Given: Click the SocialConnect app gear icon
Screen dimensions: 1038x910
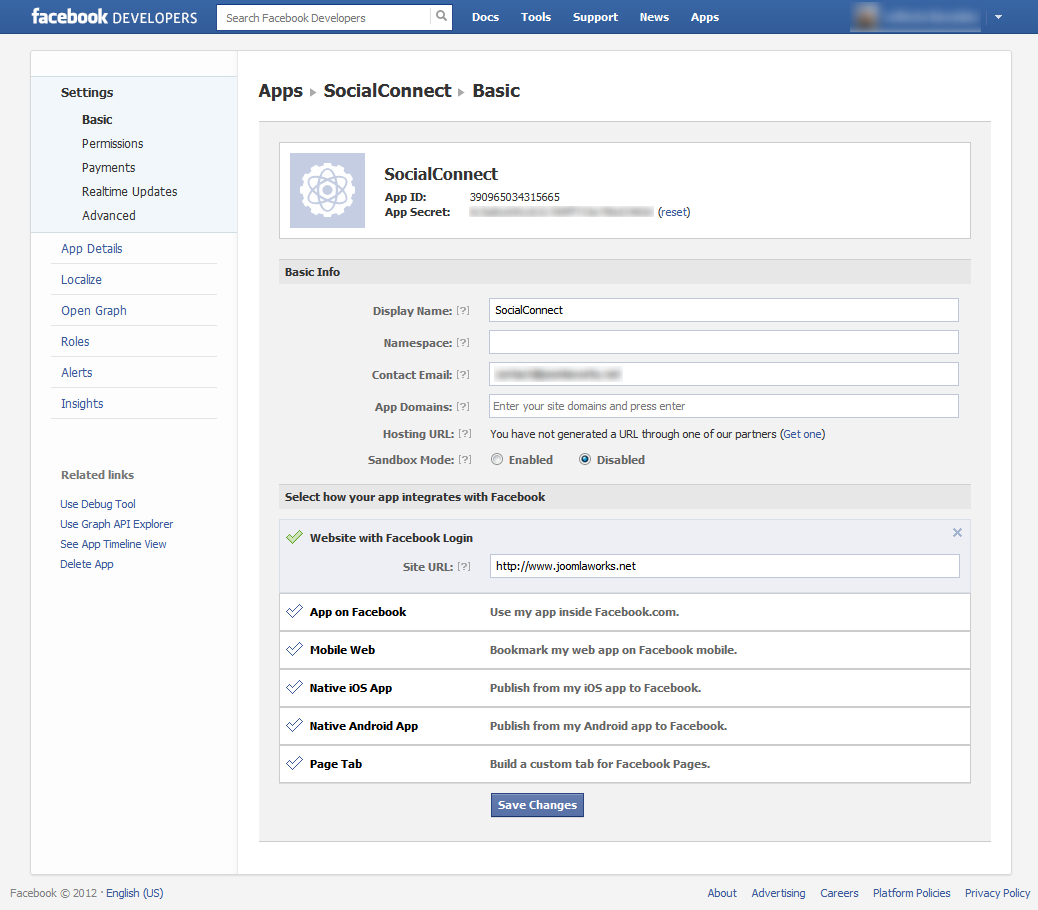Looking at the screenshot, I should tap(328, 191).
